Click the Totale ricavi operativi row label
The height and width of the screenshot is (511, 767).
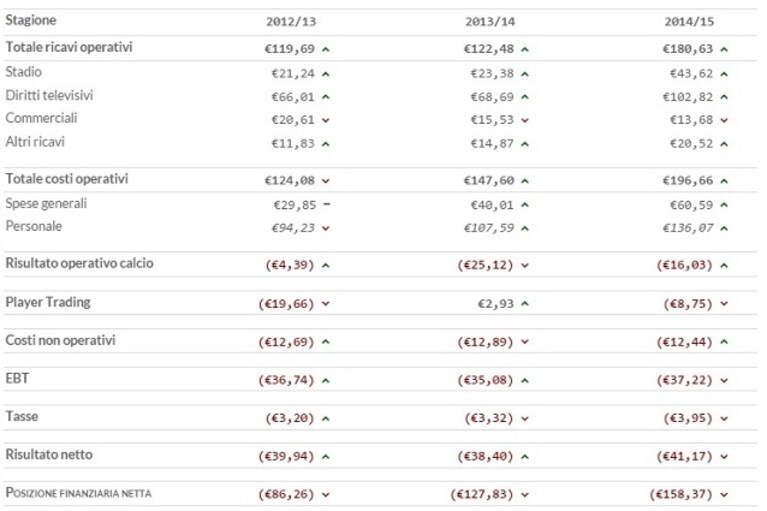[68, 47]
